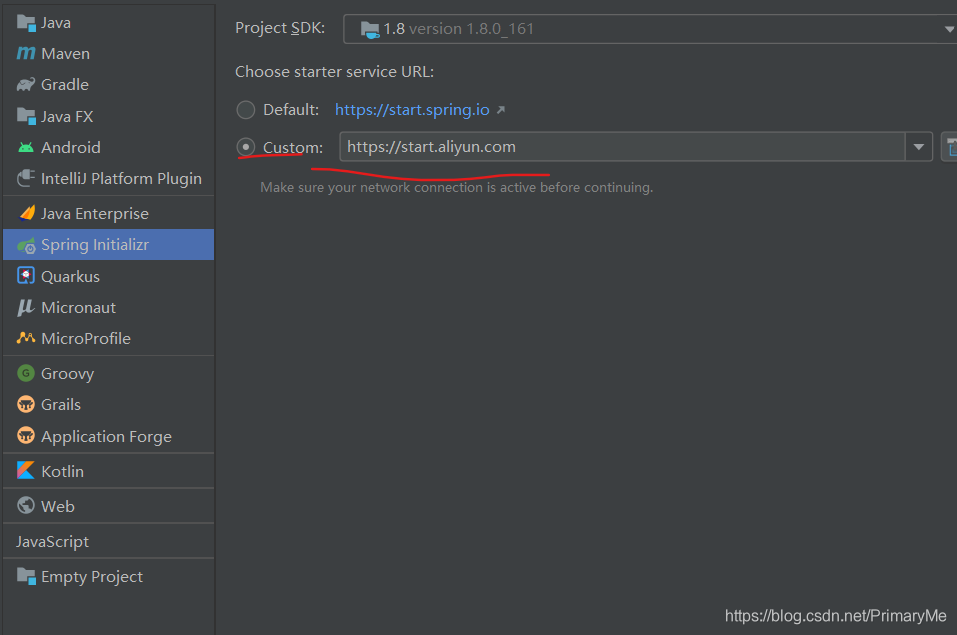This screenshot has height=635, width=957.
Task: Choose the JavaScript project type
Action: (109, 541)
